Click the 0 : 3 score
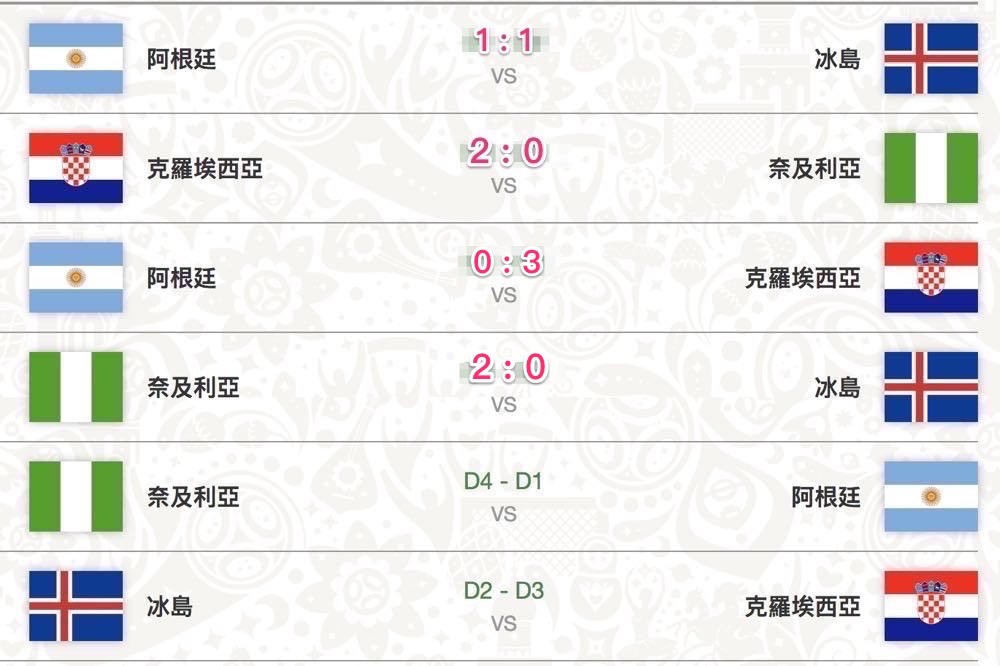The height and width of the screenshot is (666, 1000). (504, 262)
